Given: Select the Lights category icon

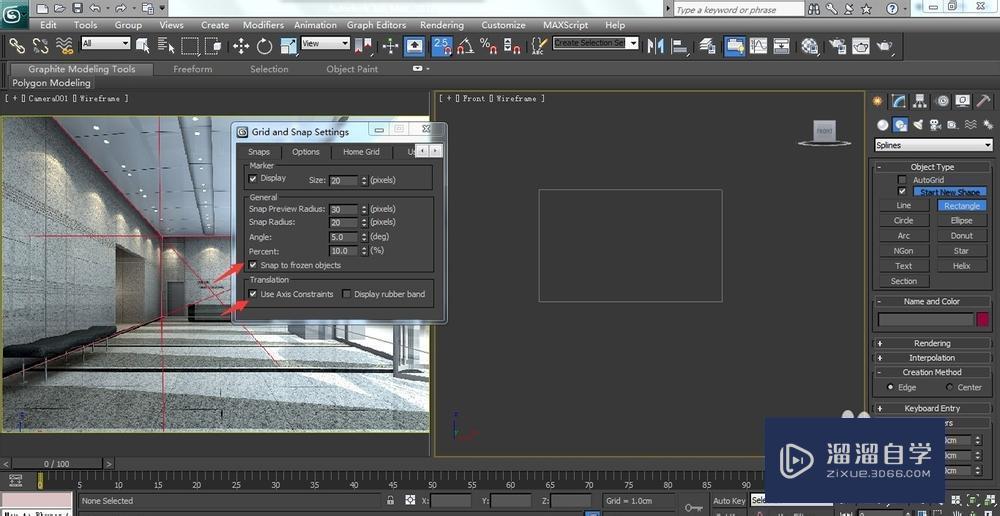Looking at the screenshot, I should (x=918, y=125).
